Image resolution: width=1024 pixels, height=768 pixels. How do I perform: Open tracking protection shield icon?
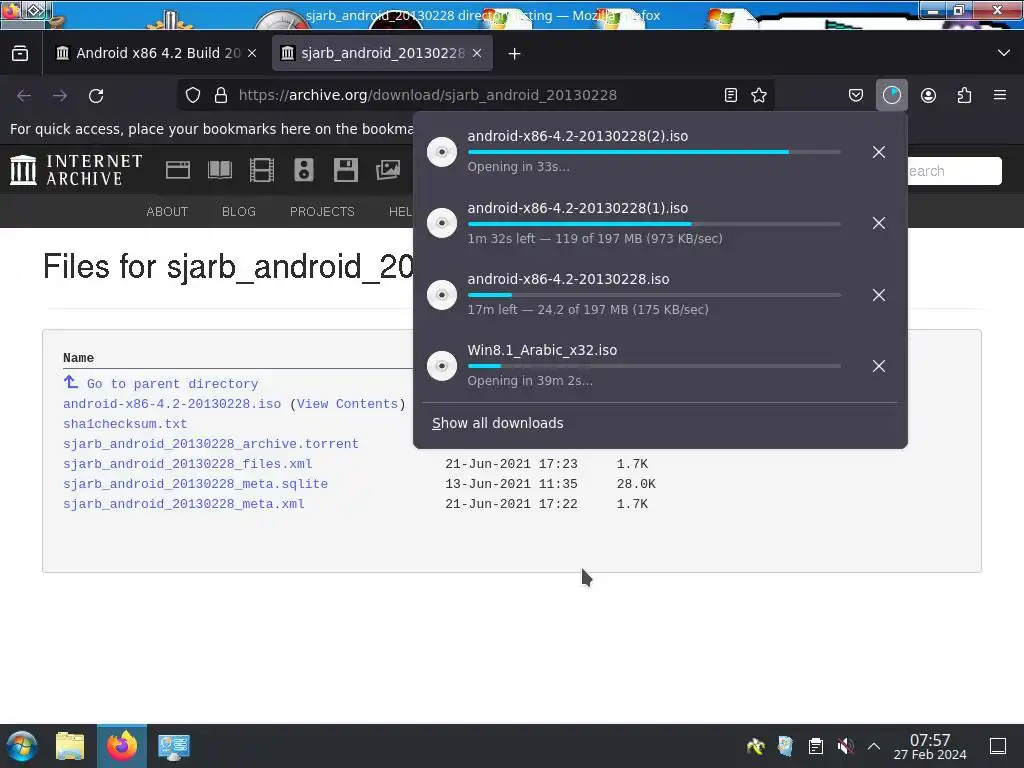(x=193, y=95)
